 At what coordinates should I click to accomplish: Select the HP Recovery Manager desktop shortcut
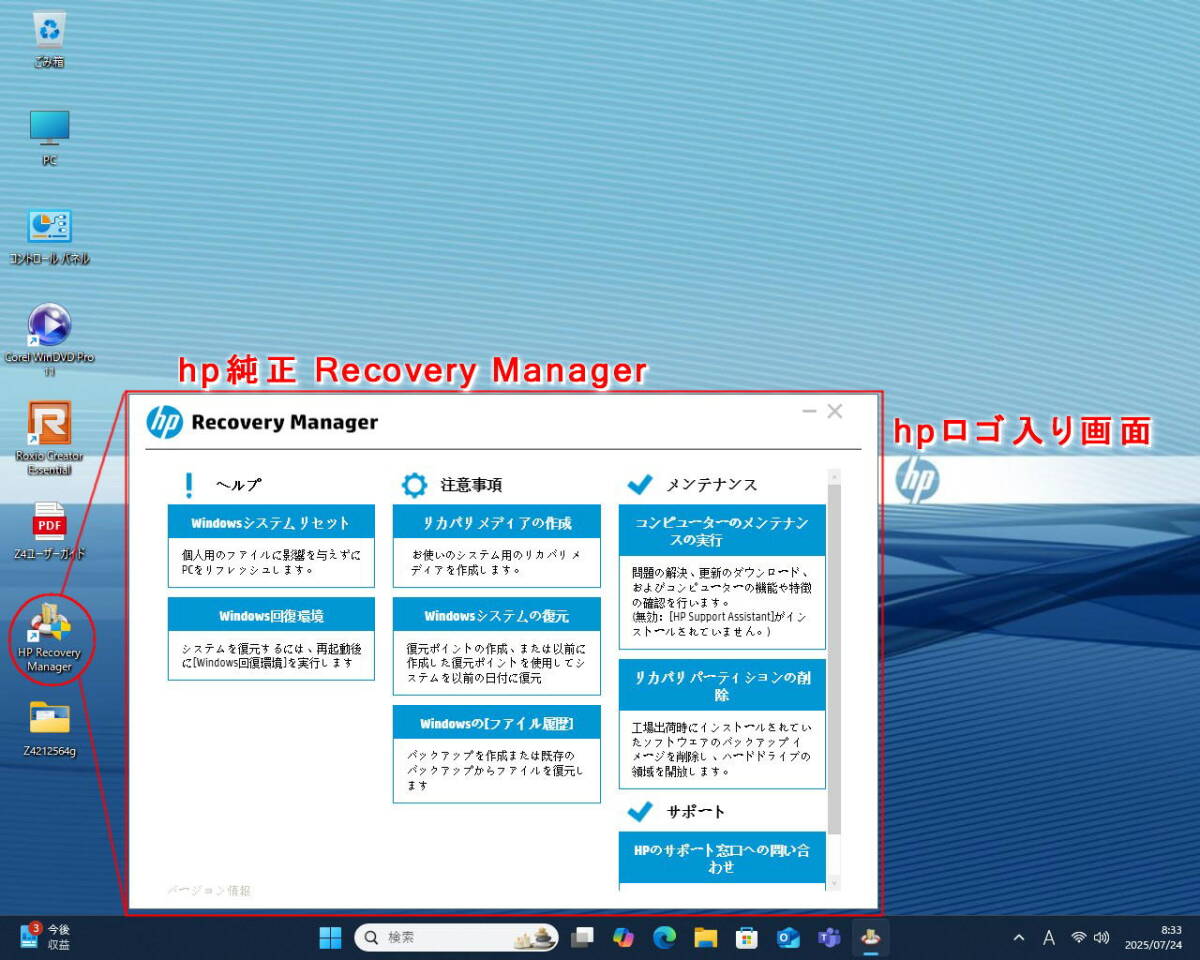[x=49, y=638]
